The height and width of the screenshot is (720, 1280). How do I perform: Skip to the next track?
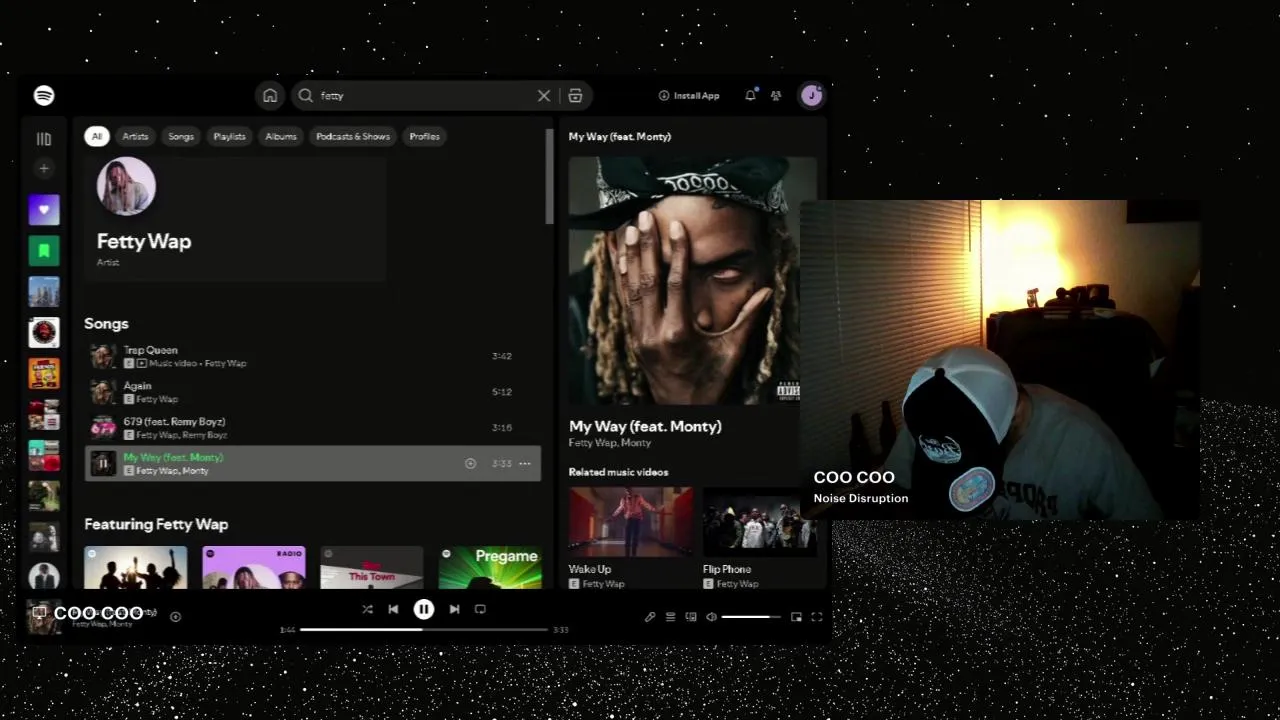coord(454,609)
